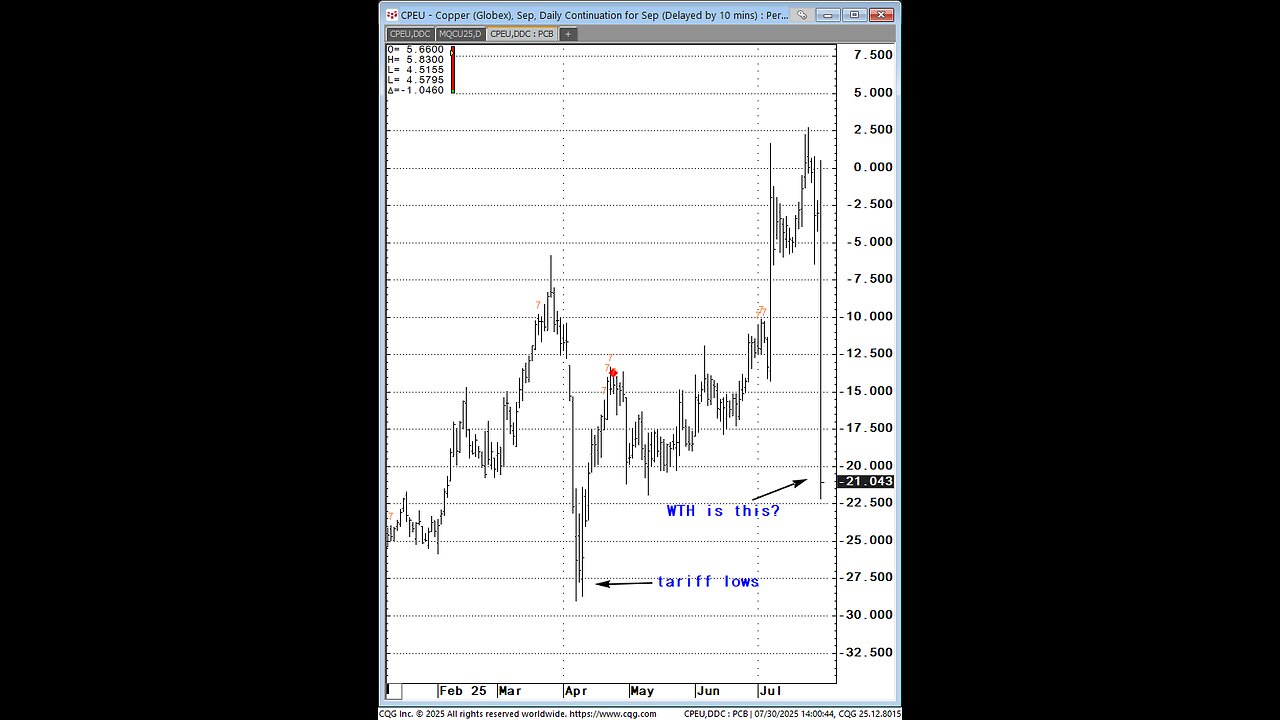1280x720 pixels.
Task: Click the -20.000 price axis label
Action: tap(867, 465)
